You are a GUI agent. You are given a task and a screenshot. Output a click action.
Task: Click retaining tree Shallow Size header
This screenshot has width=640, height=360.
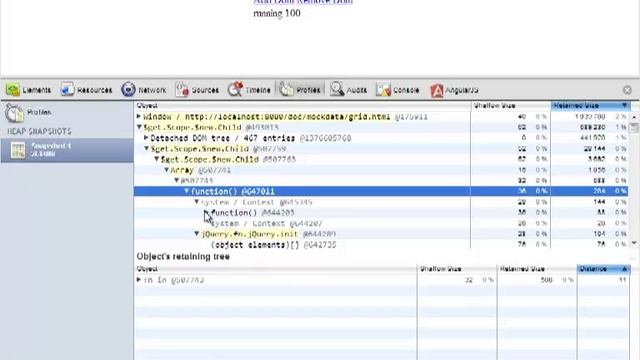coord(457,269)
